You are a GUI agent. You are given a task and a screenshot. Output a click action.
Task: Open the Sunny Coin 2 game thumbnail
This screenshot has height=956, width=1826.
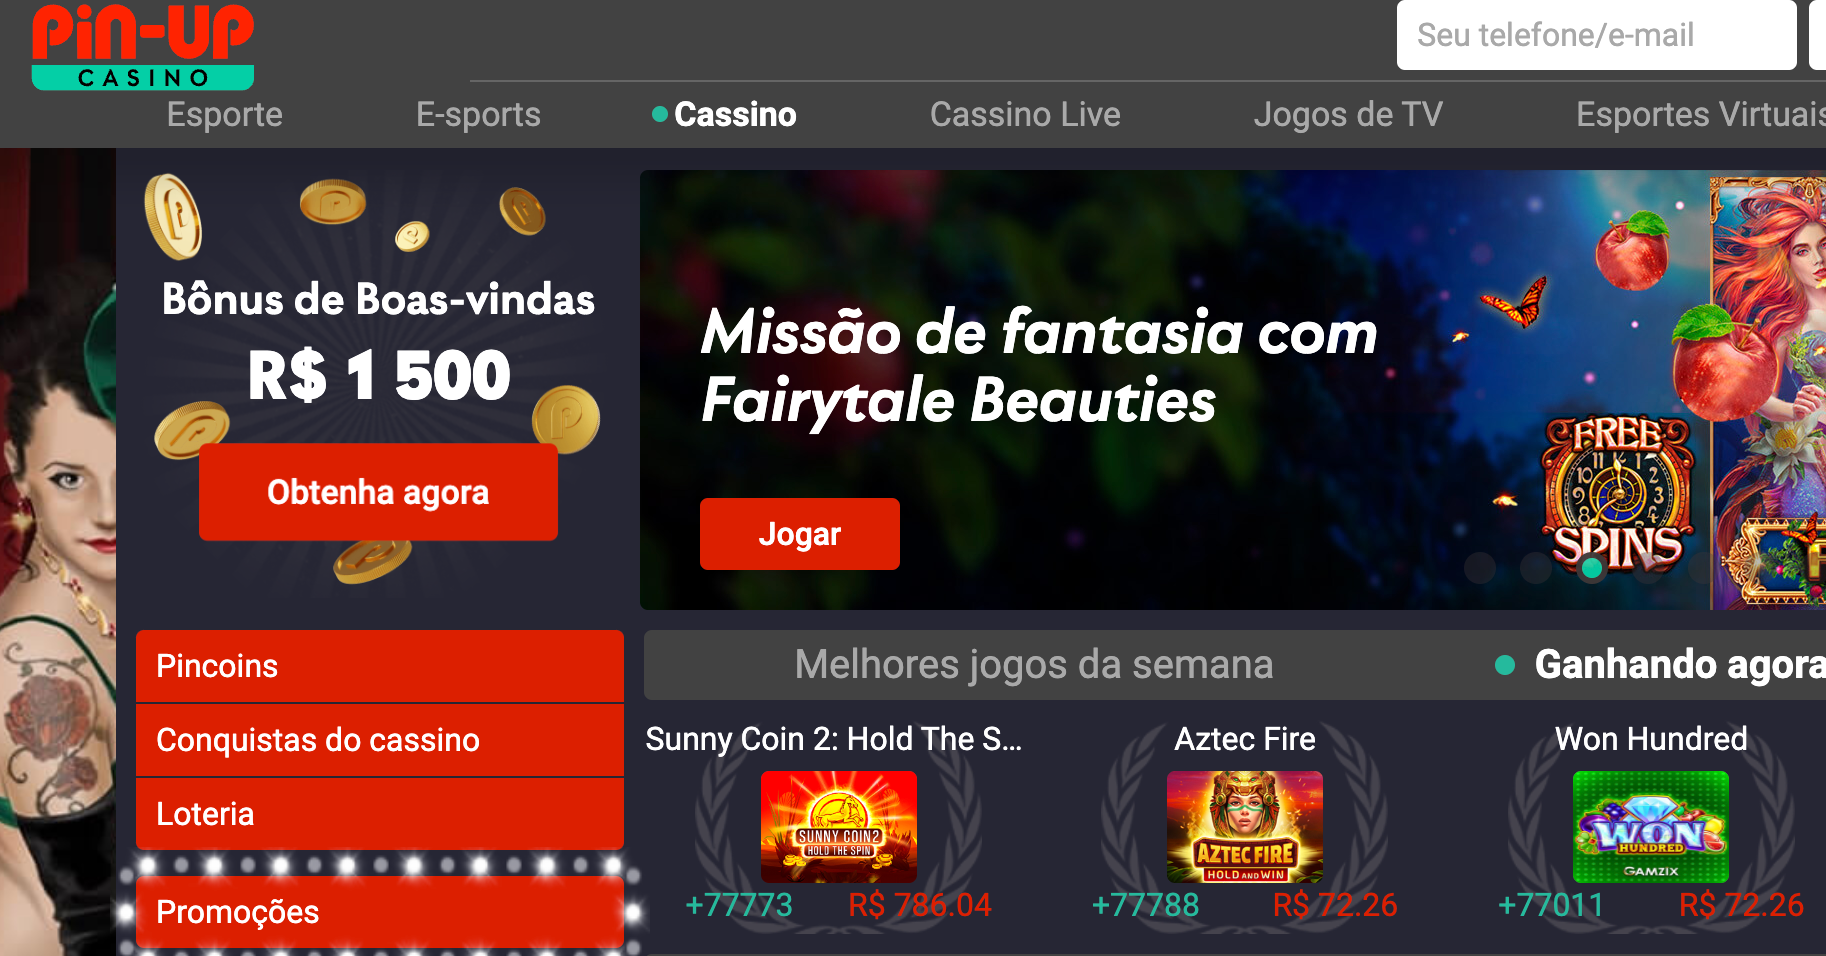pyautogui.click(x=839, y=827)
